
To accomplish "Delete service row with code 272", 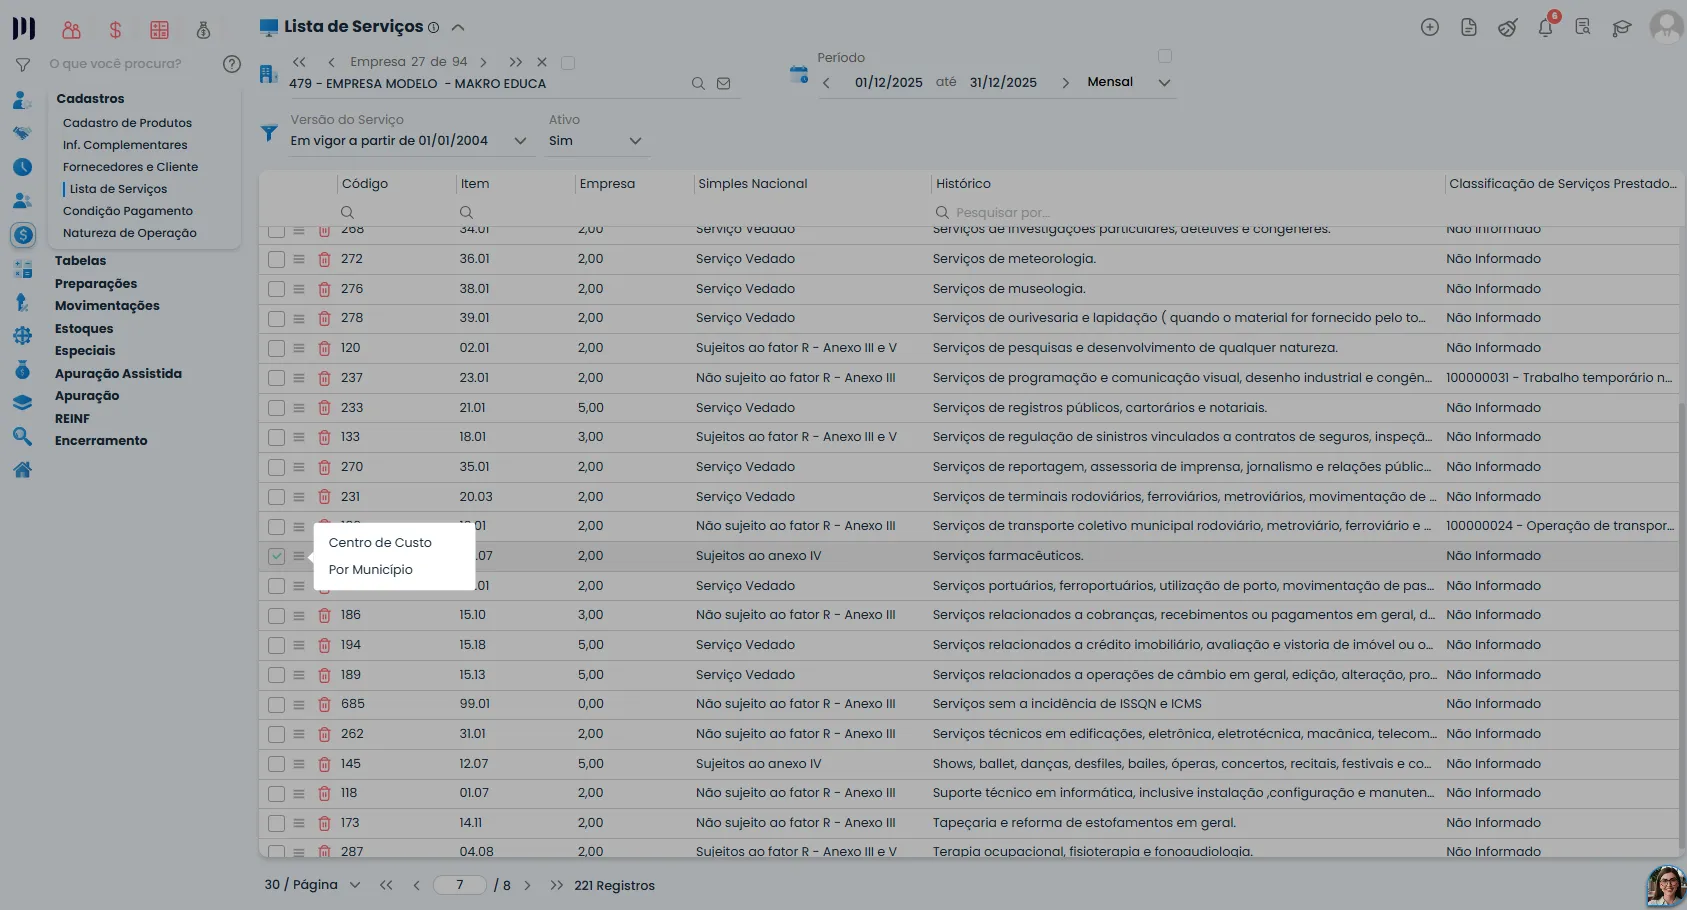I will 324,259.
